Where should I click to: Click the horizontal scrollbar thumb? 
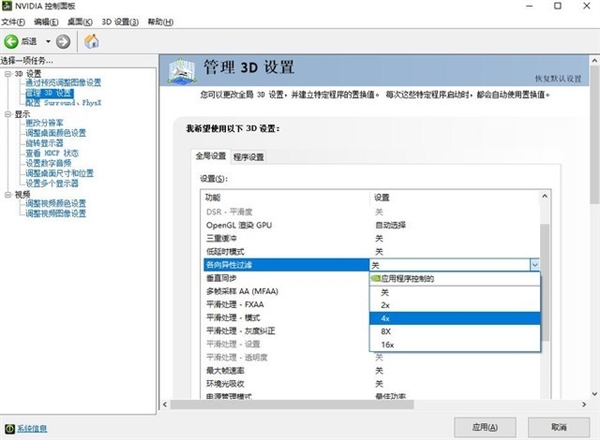(x=292, y=404)
